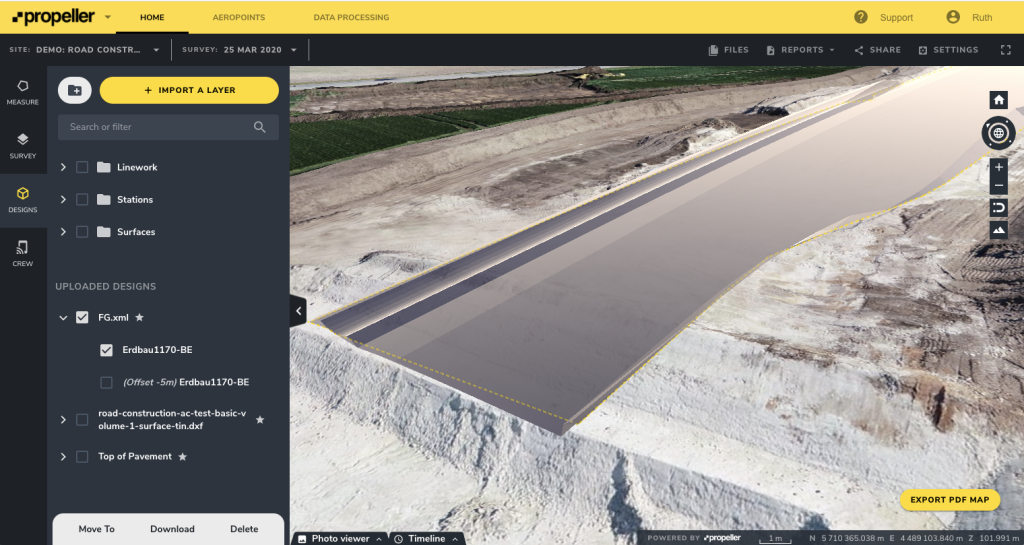This screenshot has width=1024, height=545.
Task: Click the add new folder icon
Action: (75, 90)
